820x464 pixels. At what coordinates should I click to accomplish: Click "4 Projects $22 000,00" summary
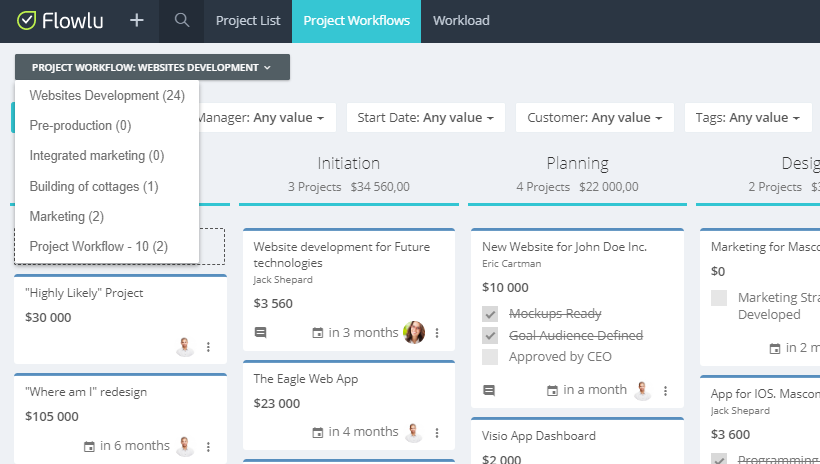click(577, 187)
